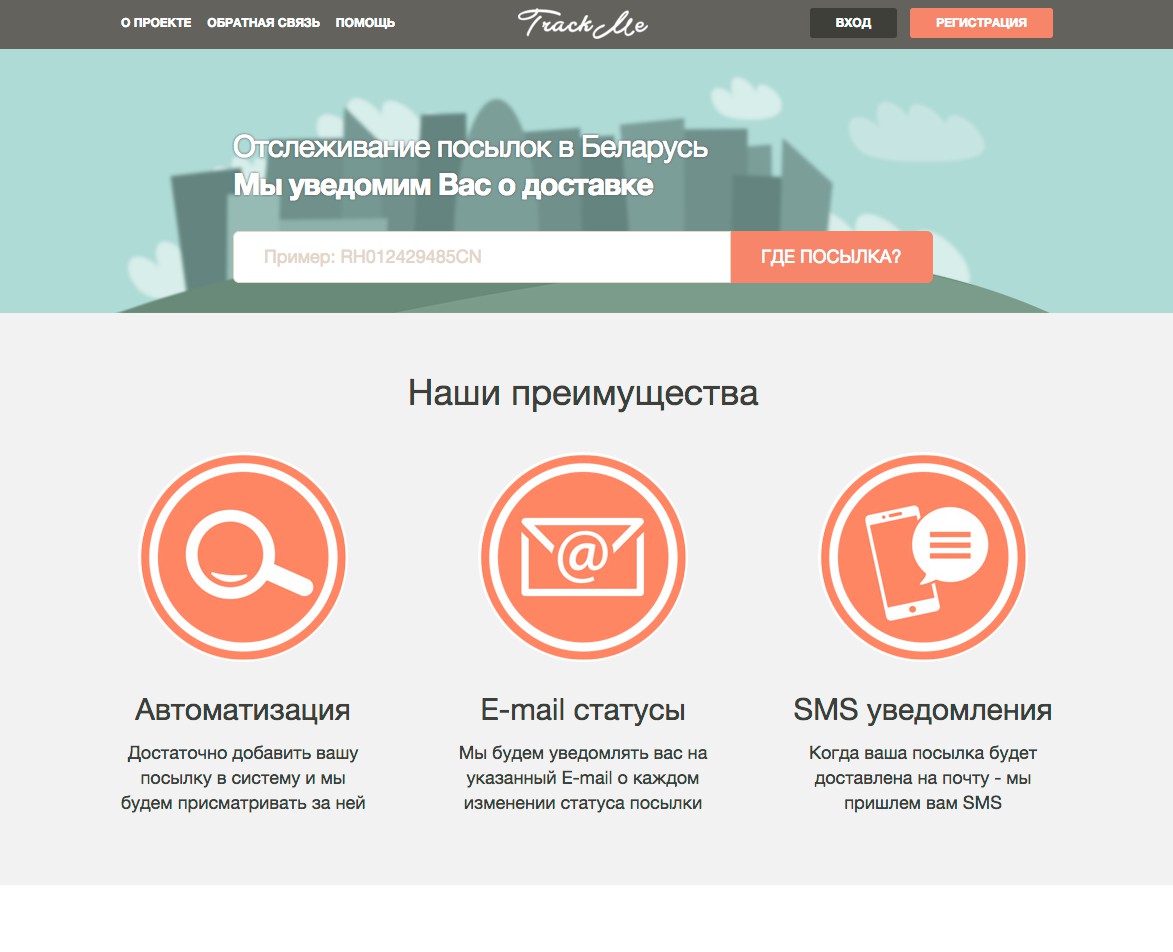The height and width of the screenshot is (952, 1173).
Task: Click the Вход login button
Action: tap(853, 23)
